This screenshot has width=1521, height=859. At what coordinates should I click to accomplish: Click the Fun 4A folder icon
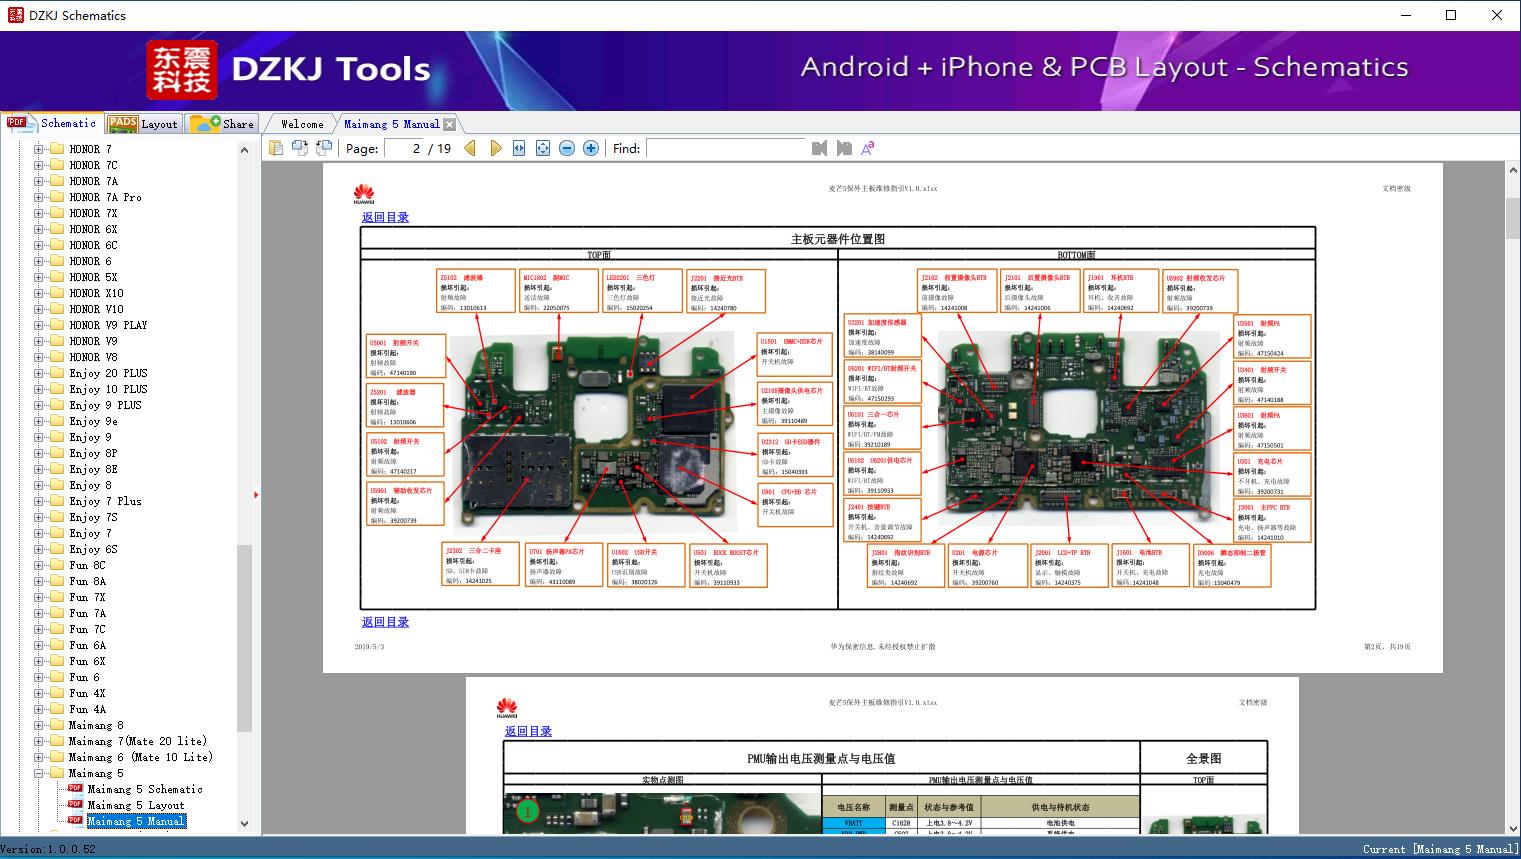tap(57, 709)
